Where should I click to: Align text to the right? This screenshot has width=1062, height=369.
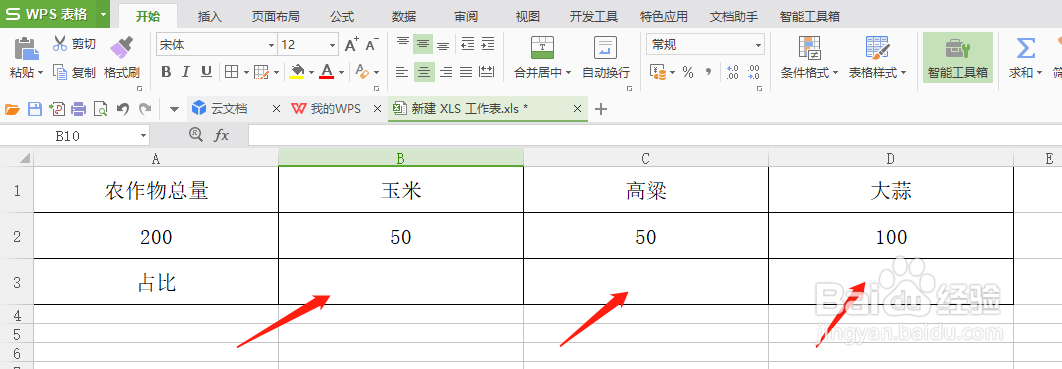tap(445, 72)
